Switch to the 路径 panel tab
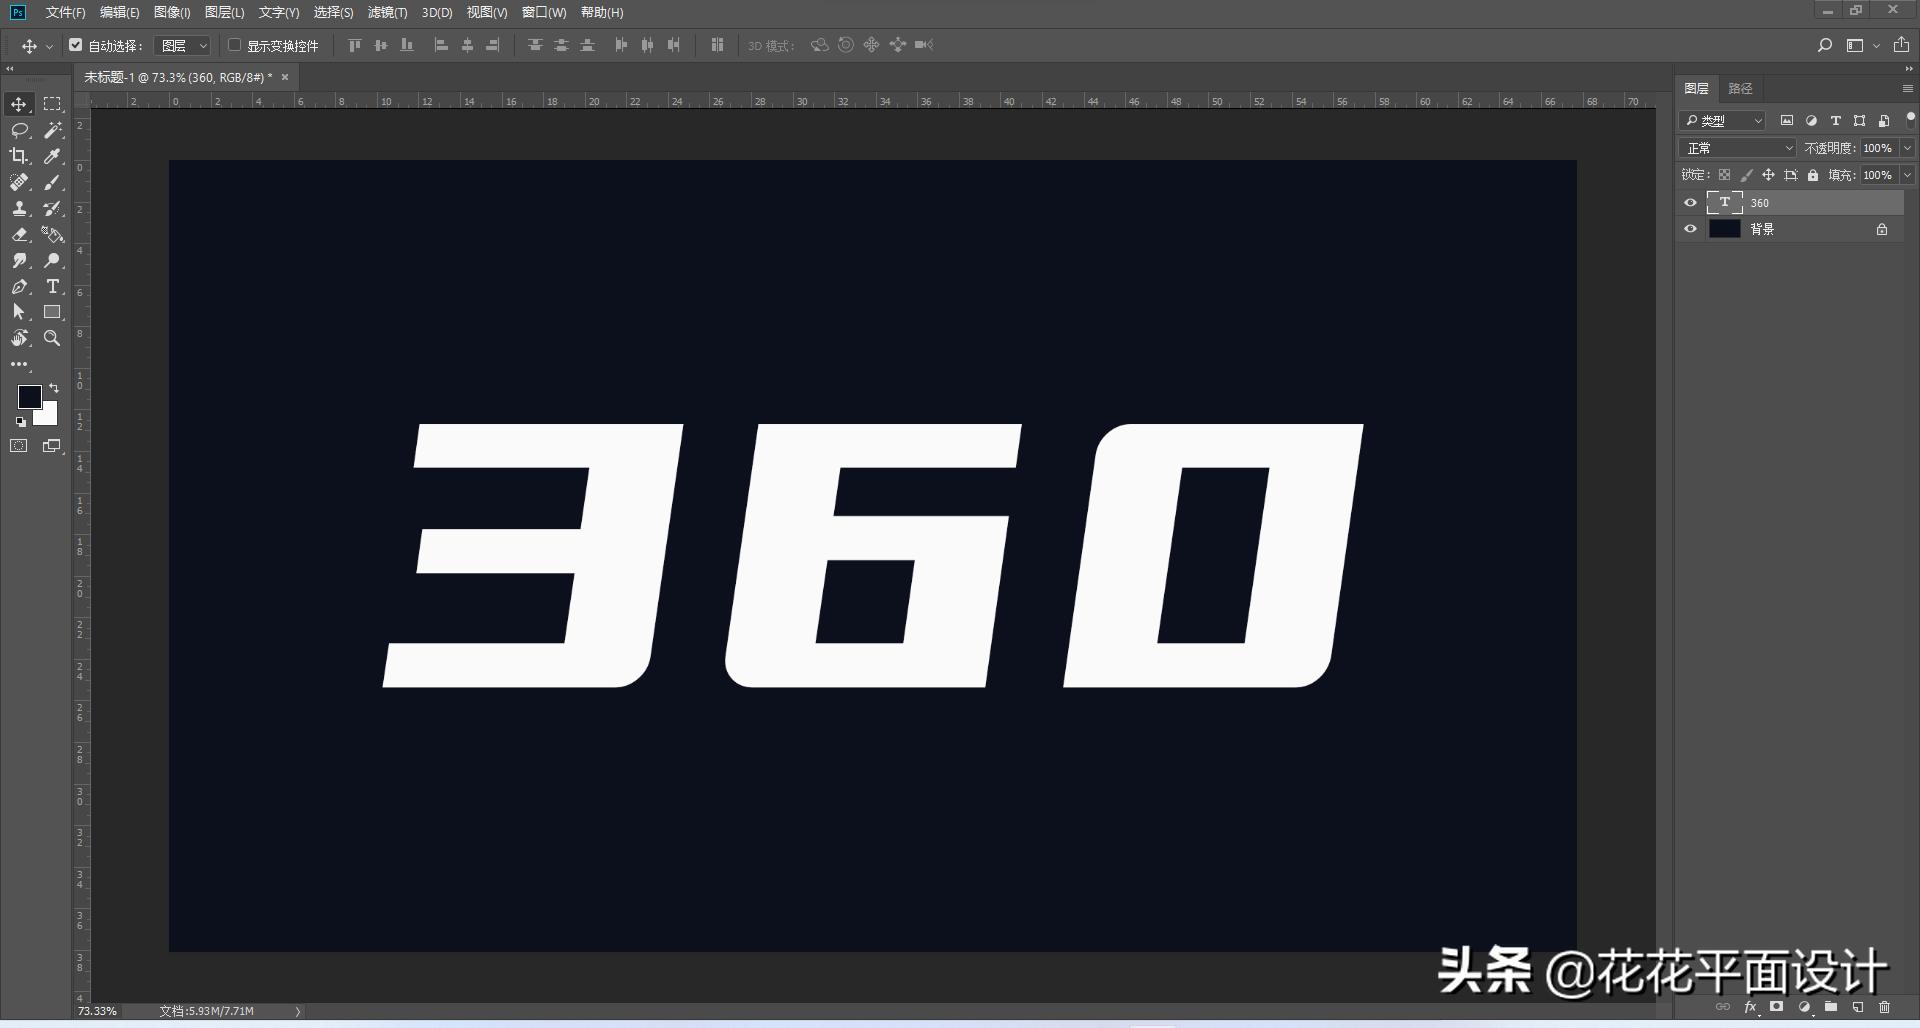Viewport: 1920px width, 1028px height. tap(1740, 88)
